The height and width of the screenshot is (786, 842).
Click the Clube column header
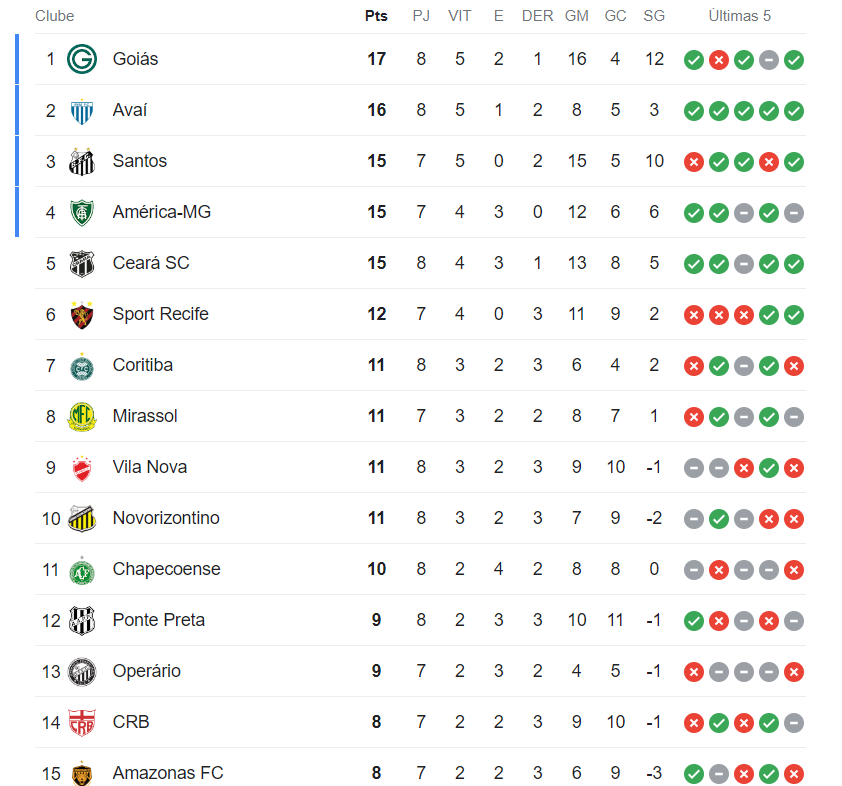(55, 16)
